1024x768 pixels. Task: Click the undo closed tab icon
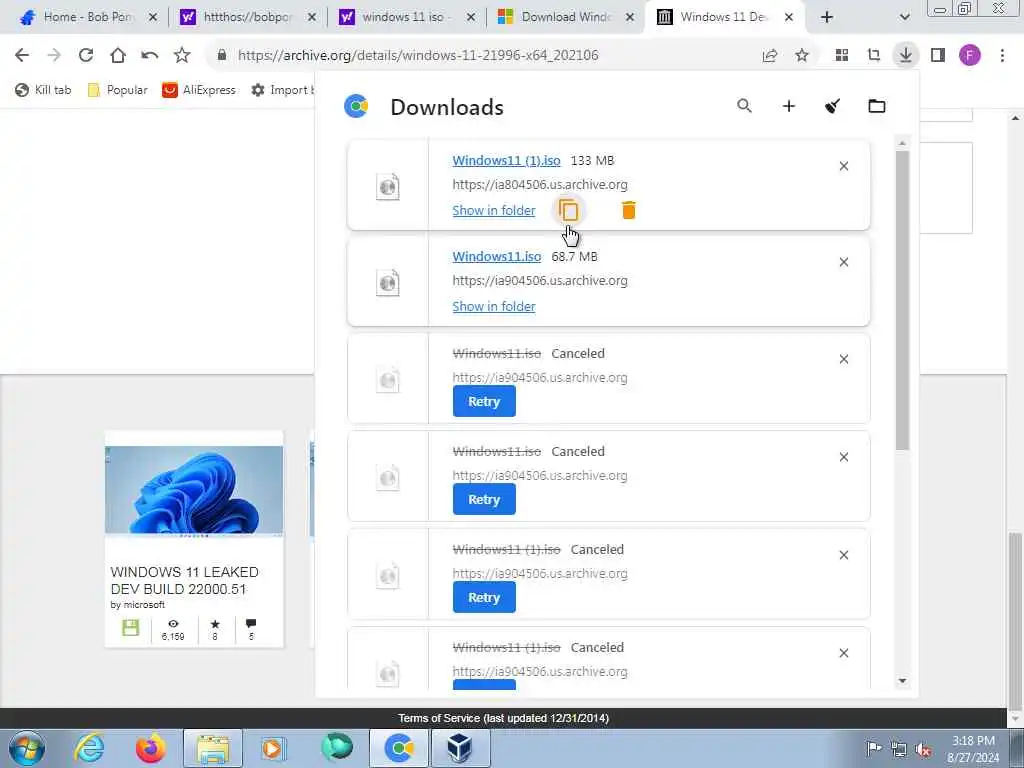(150, 56)
